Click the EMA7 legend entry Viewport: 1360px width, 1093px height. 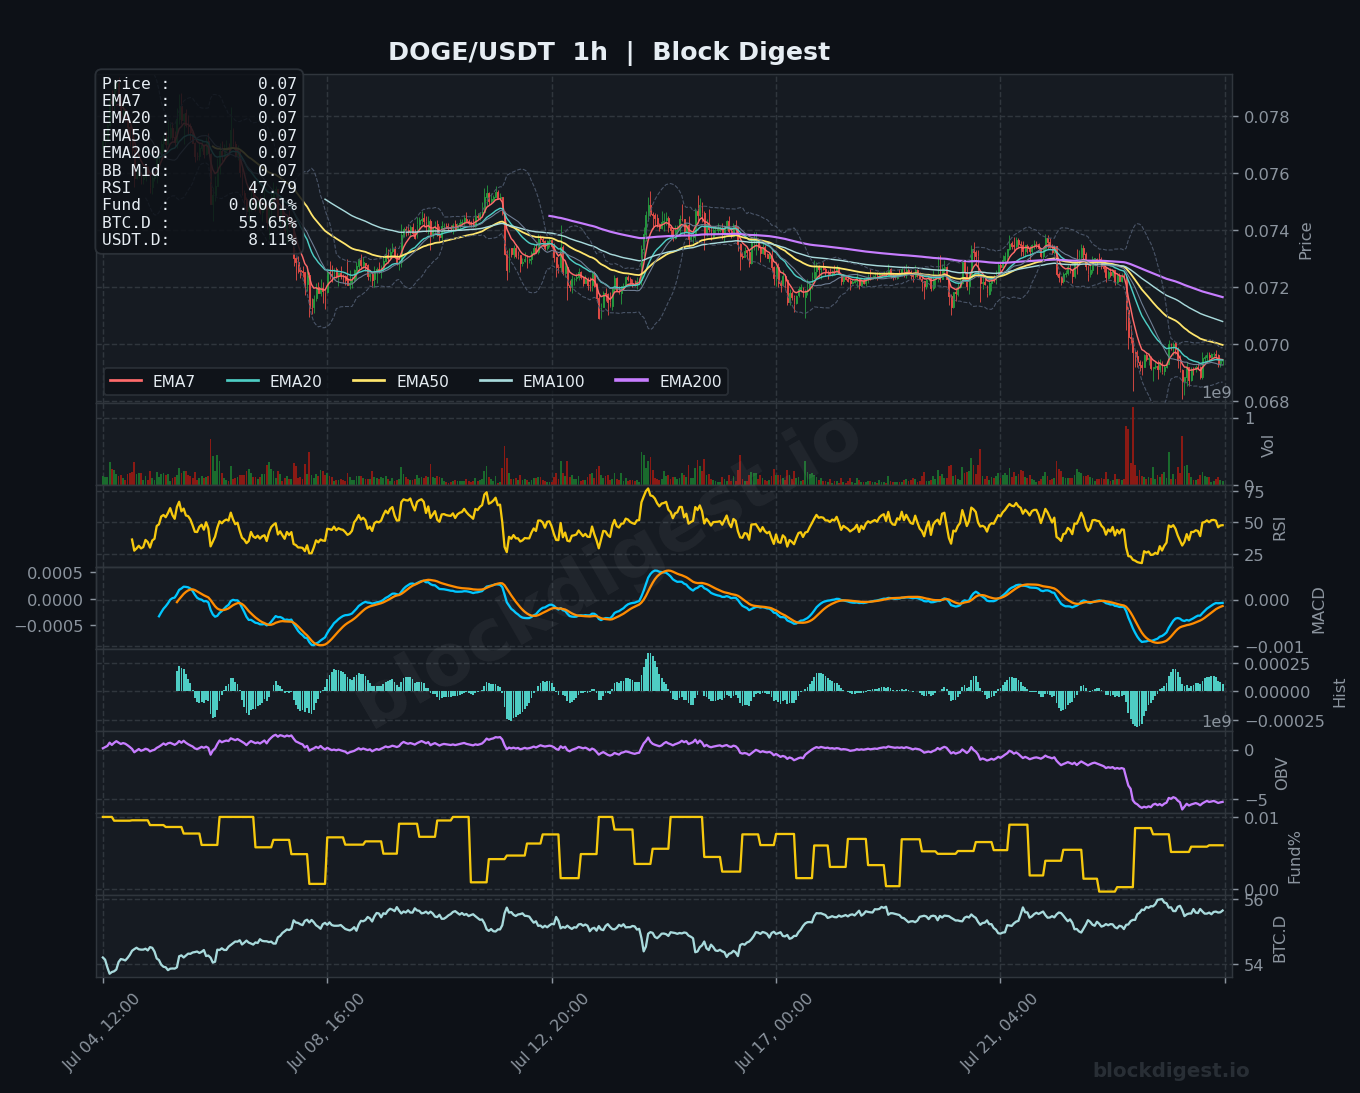pos(152,381)
